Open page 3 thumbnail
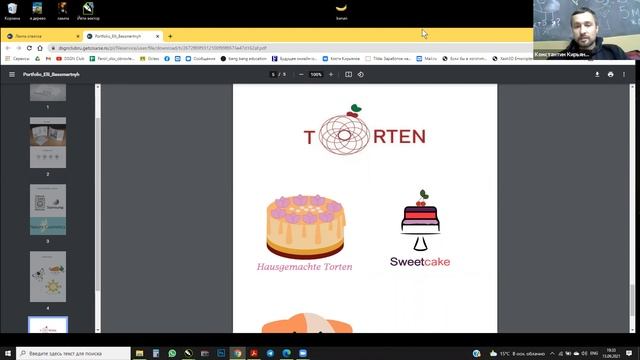 (x=48, y=209)
